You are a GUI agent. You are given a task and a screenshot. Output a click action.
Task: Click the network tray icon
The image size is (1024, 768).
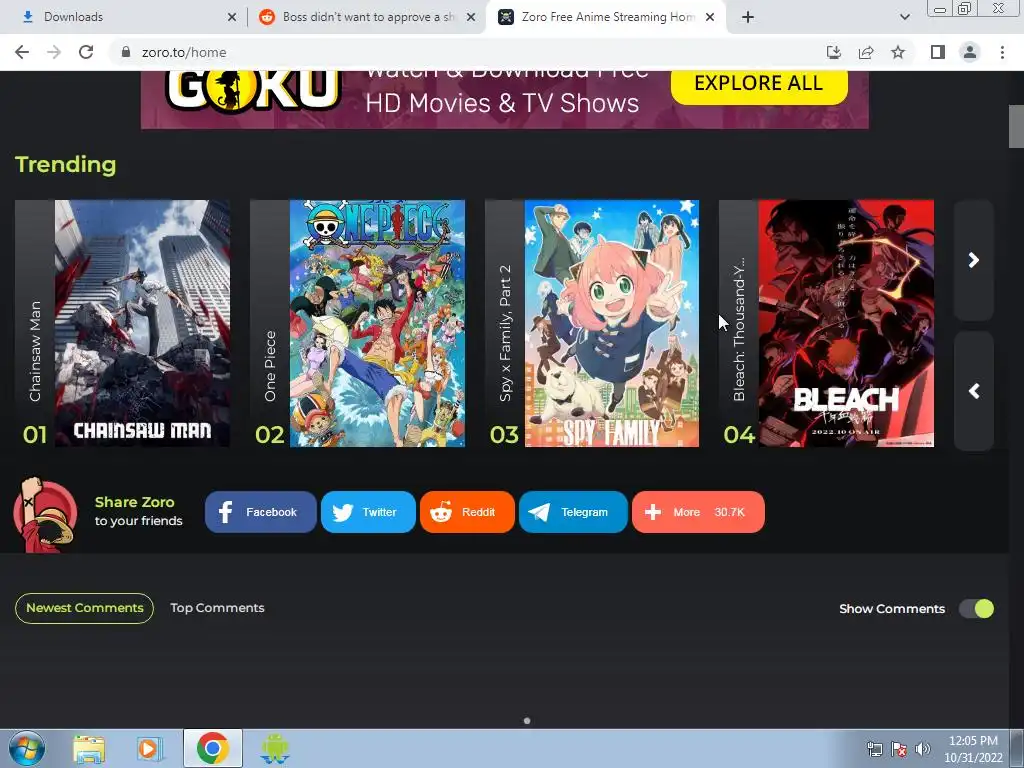(x=874, y=749)
